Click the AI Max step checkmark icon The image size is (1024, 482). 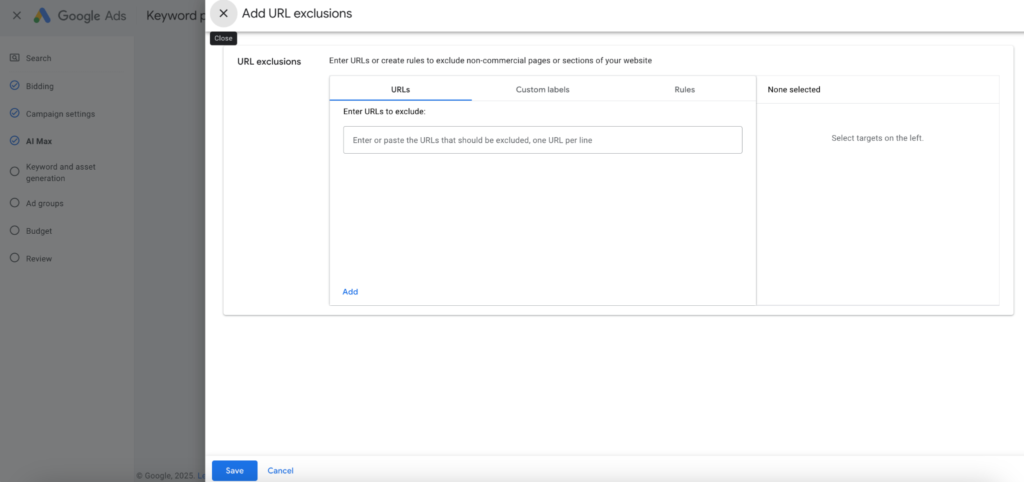pos(14,142)
